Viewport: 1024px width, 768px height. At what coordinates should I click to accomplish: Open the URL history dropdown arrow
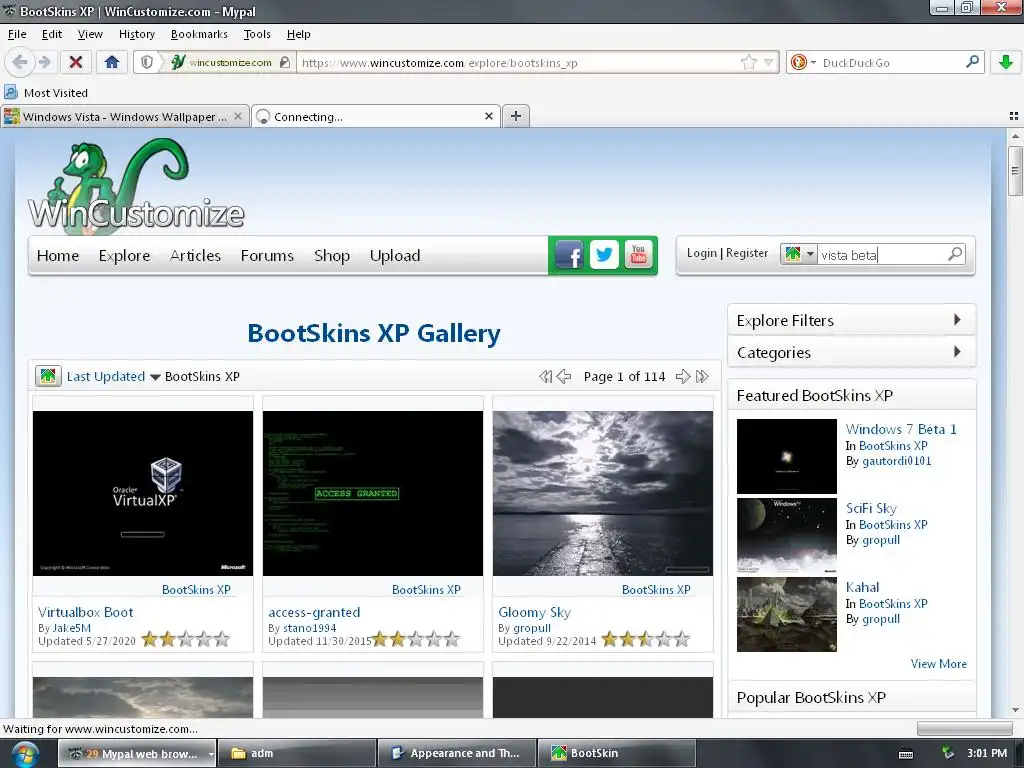[769, 63]
